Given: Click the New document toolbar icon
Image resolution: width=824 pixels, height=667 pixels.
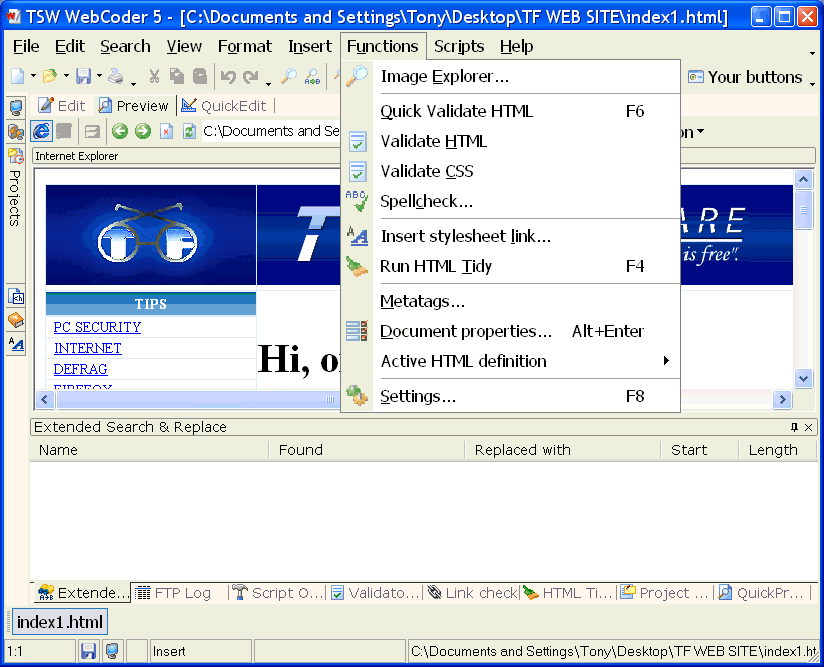Looking at the screenshot, I should tap(18, 77).
